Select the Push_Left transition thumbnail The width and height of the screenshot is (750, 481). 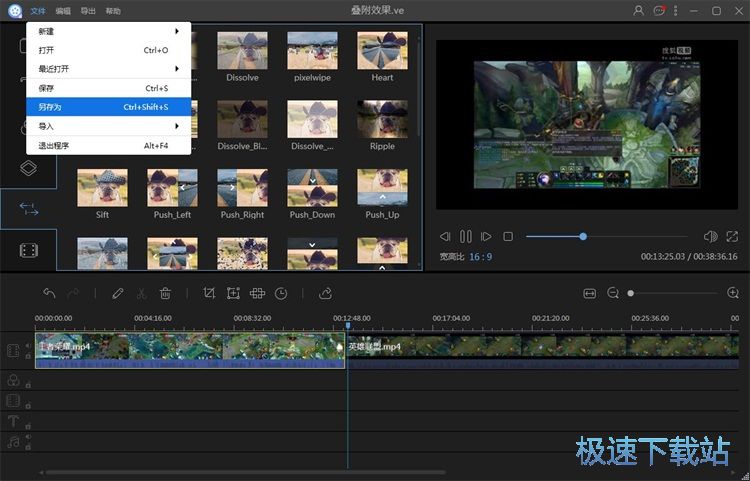172,187
